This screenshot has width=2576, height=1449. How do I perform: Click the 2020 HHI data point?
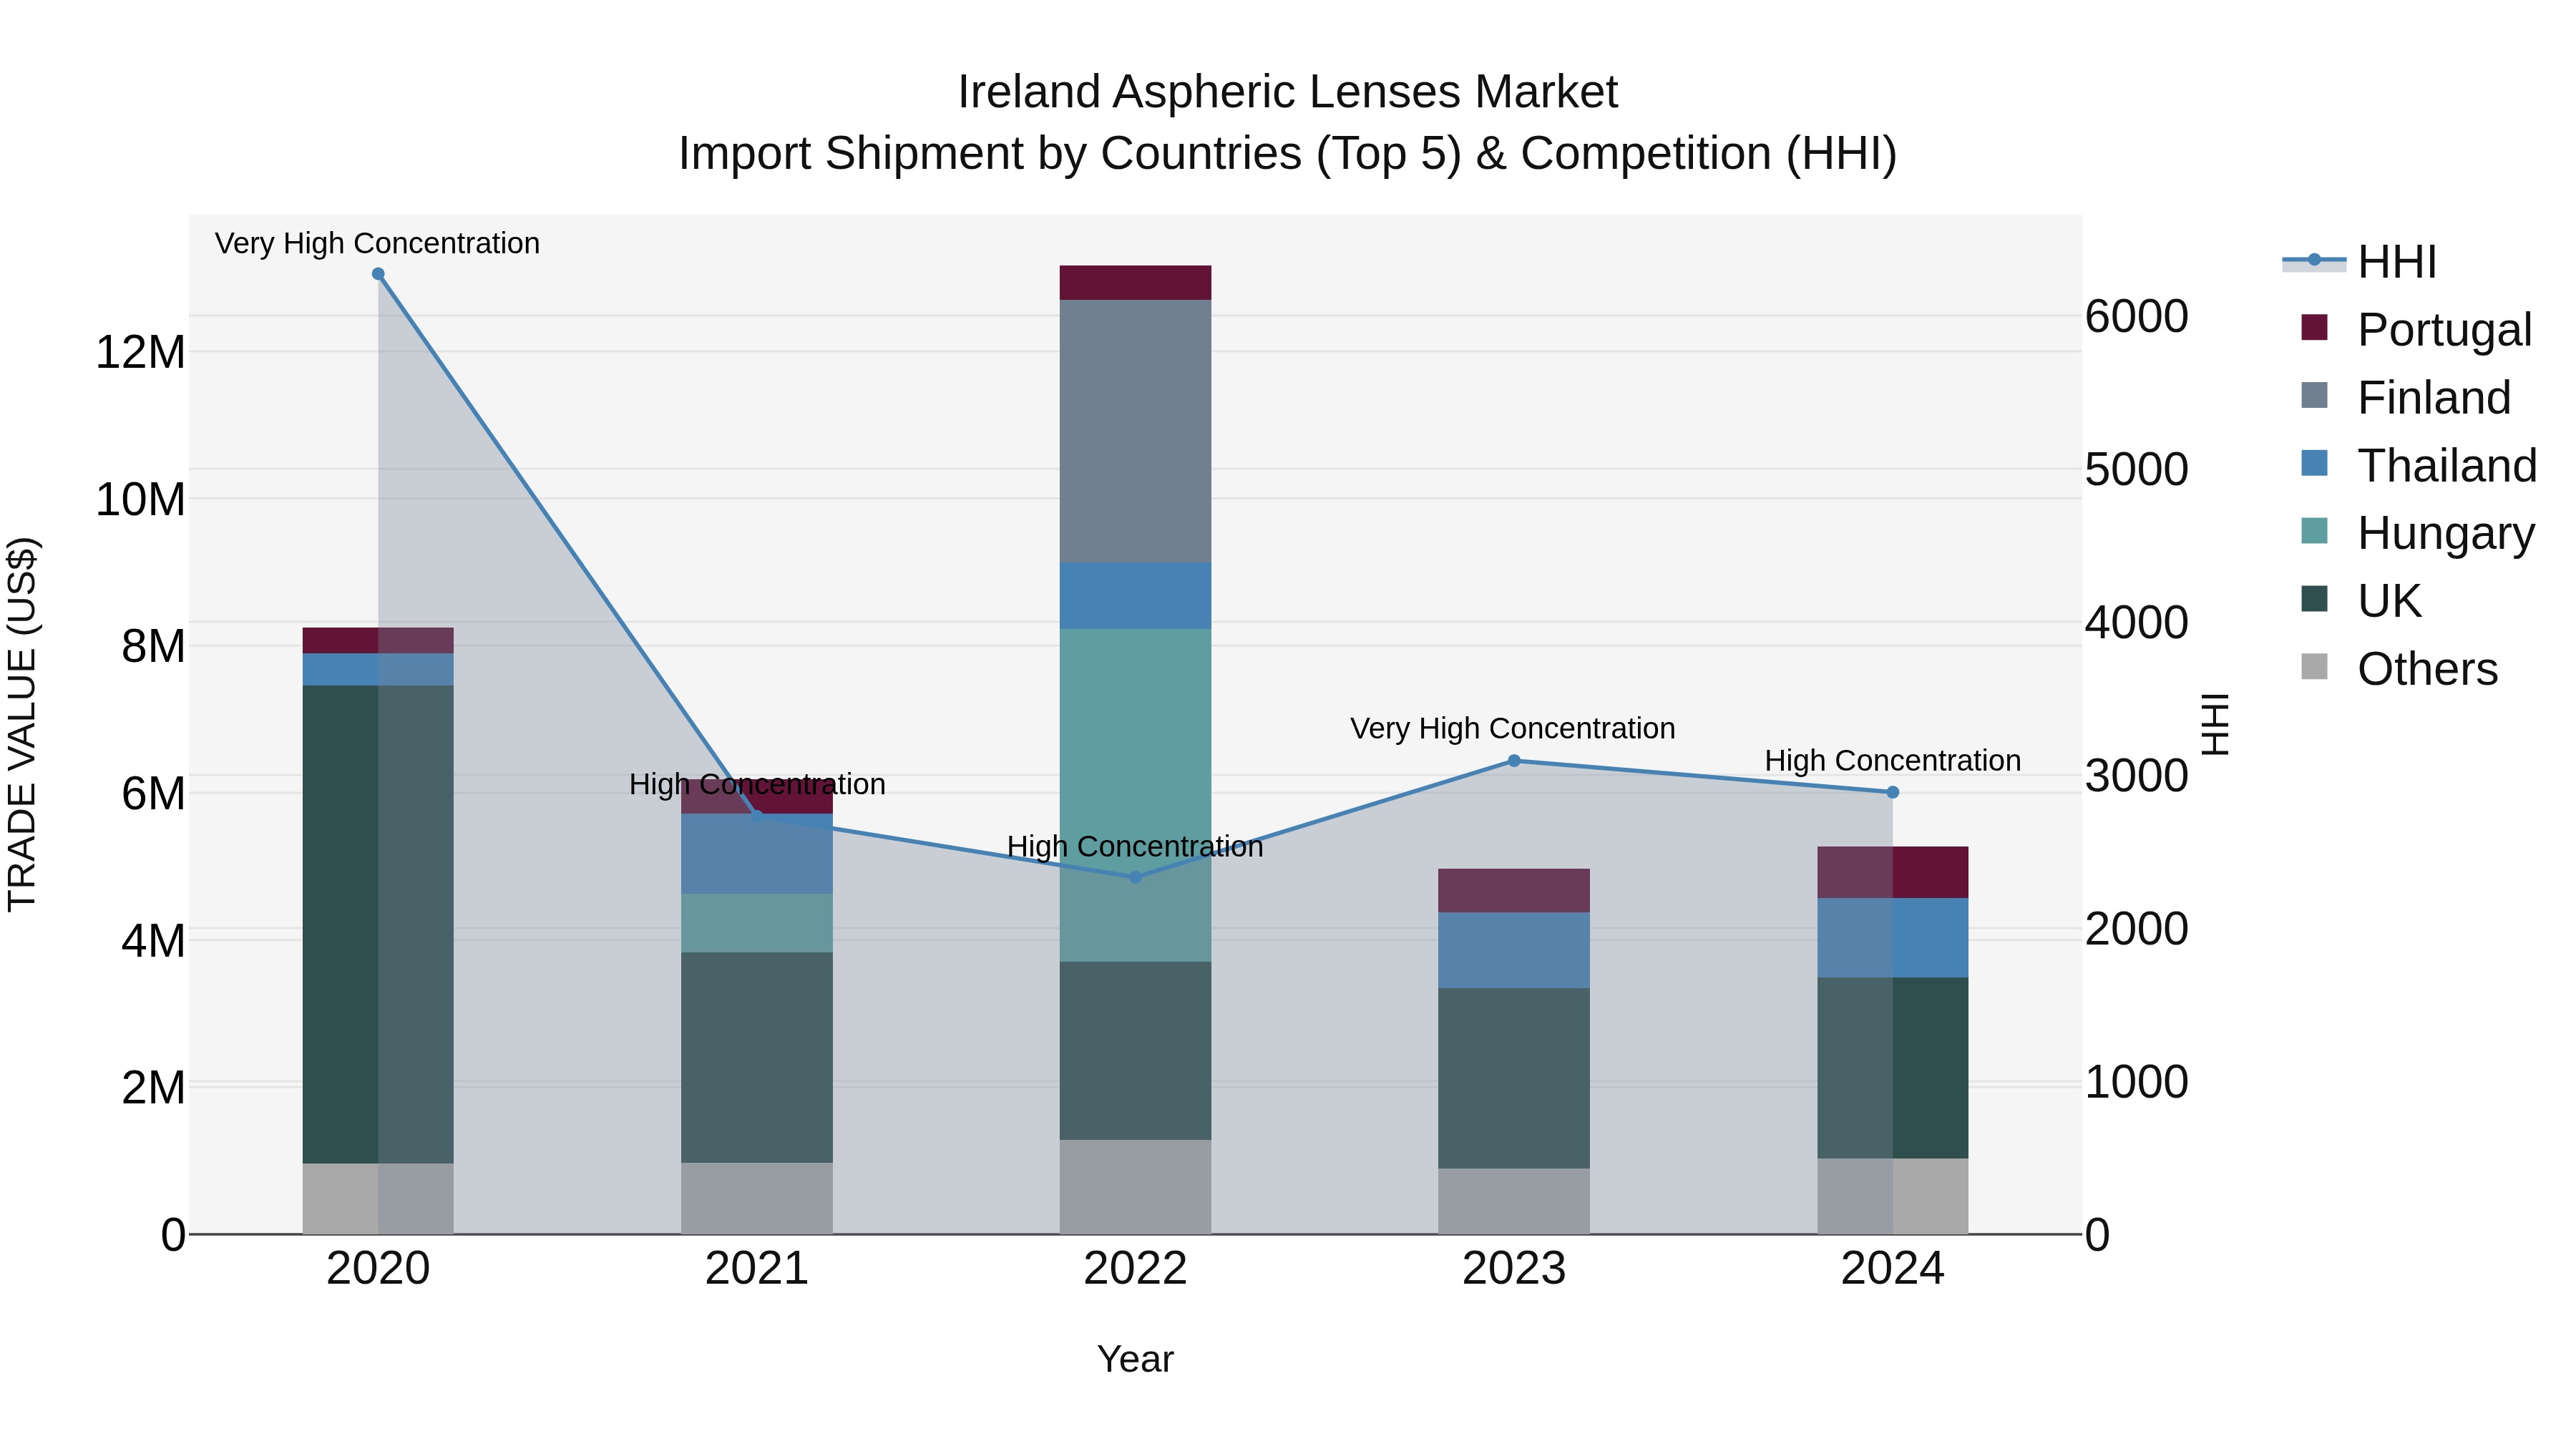378,274
